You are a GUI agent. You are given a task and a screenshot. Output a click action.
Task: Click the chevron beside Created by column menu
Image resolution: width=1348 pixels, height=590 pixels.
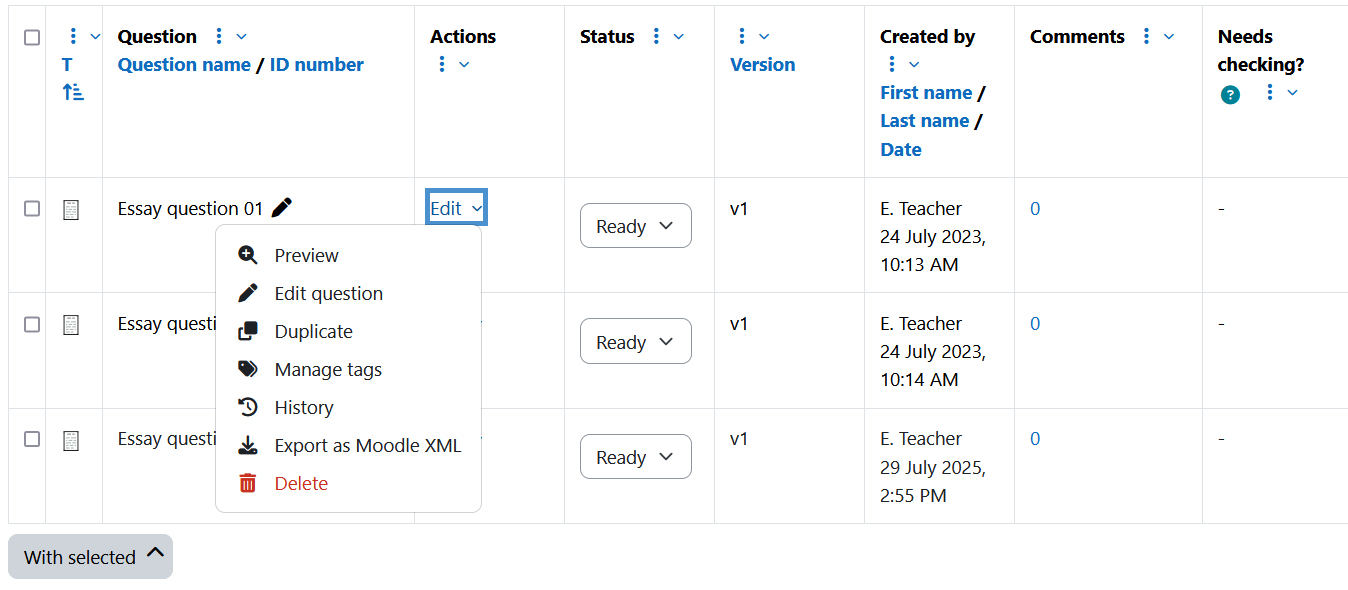[913, 64]
